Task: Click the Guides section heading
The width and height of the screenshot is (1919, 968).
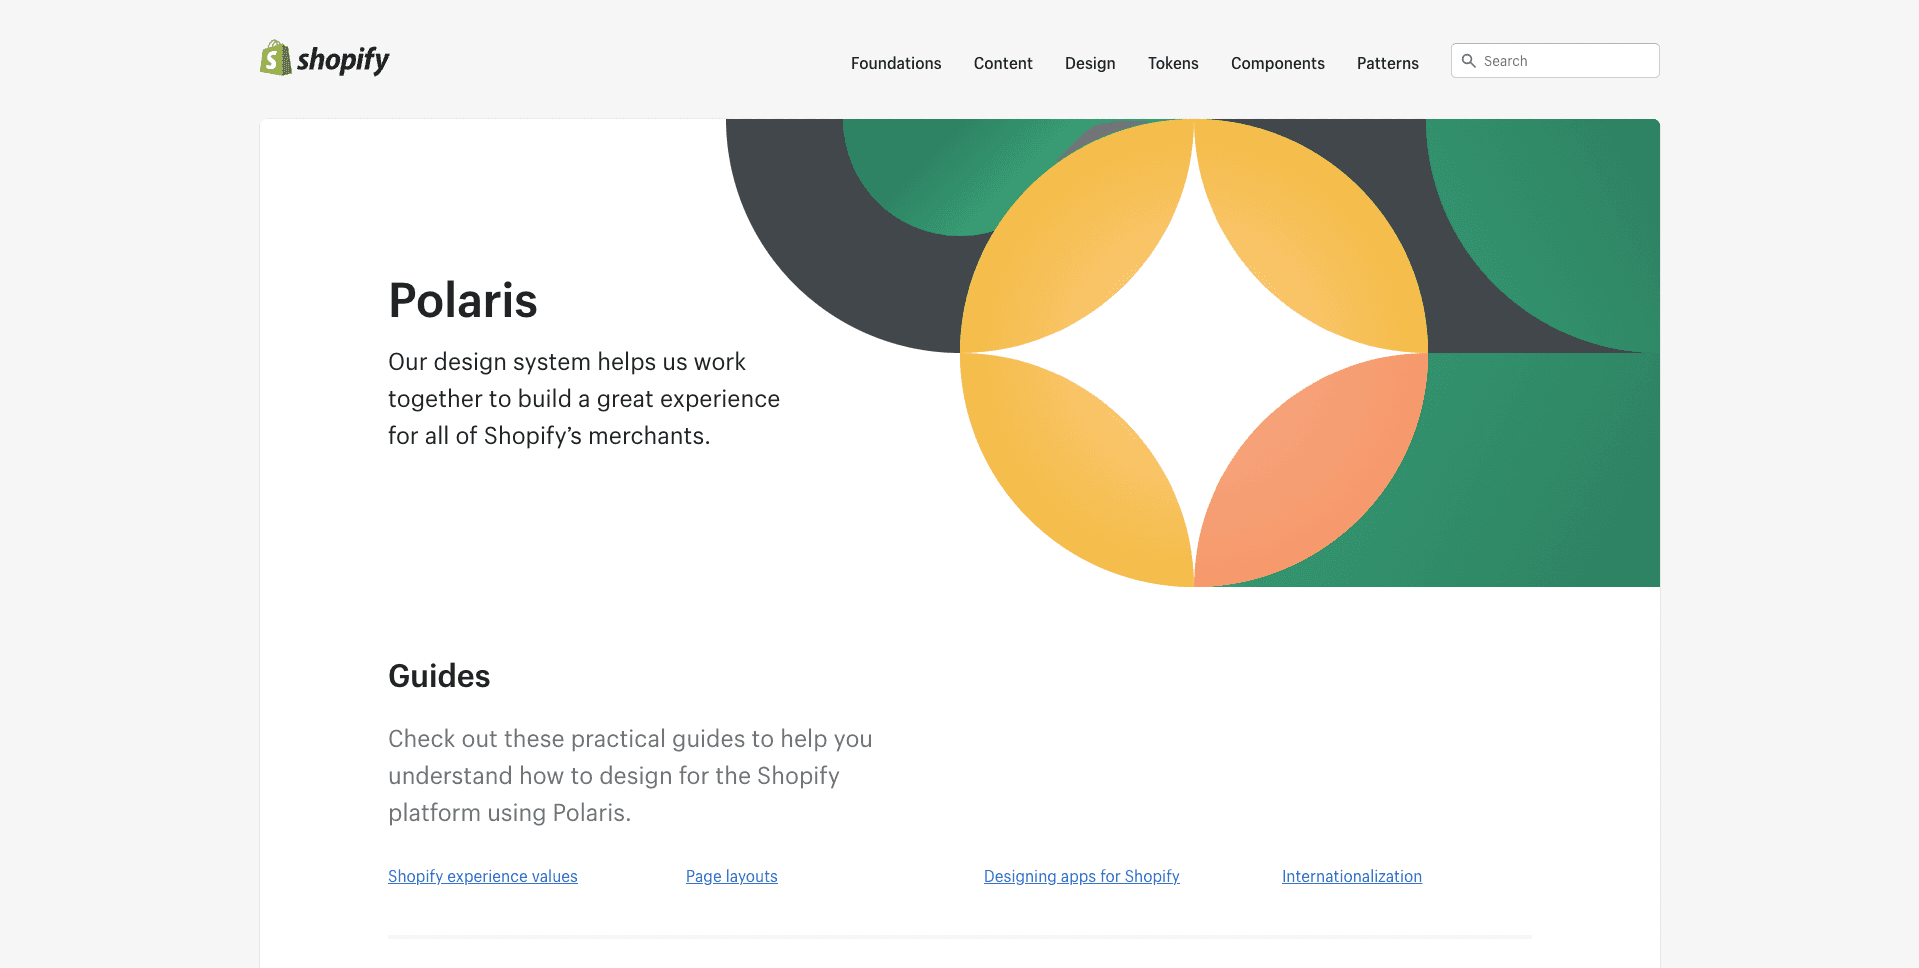Action: point(439,676)
